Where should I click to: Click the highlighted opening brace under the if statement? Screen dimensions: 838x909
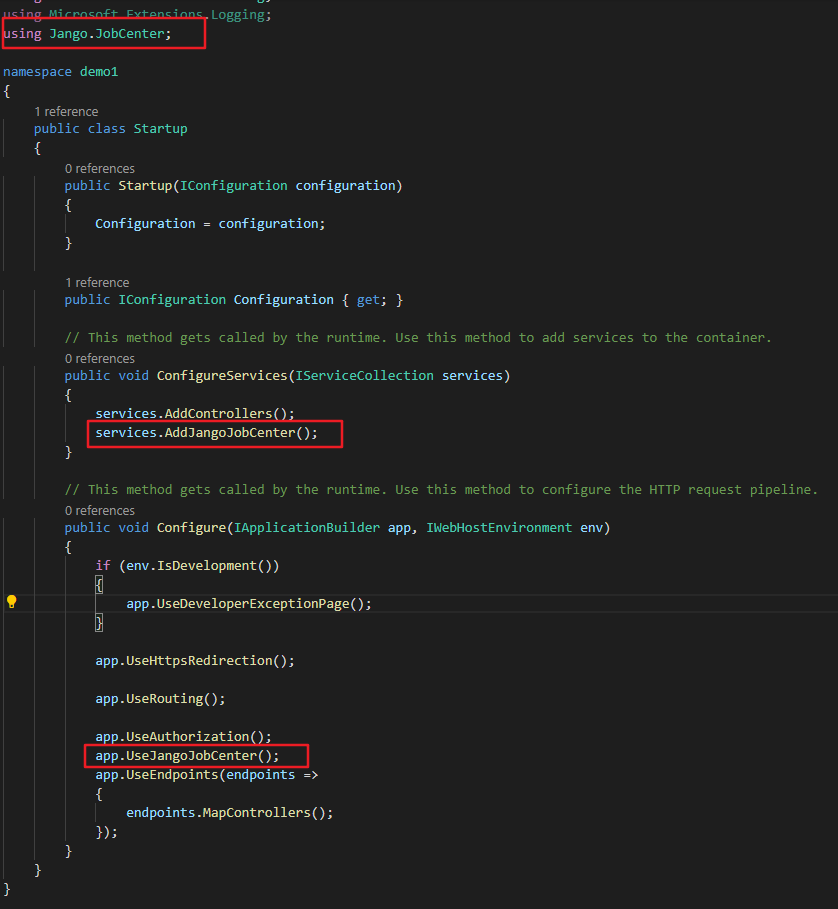[x=99, y=584]
